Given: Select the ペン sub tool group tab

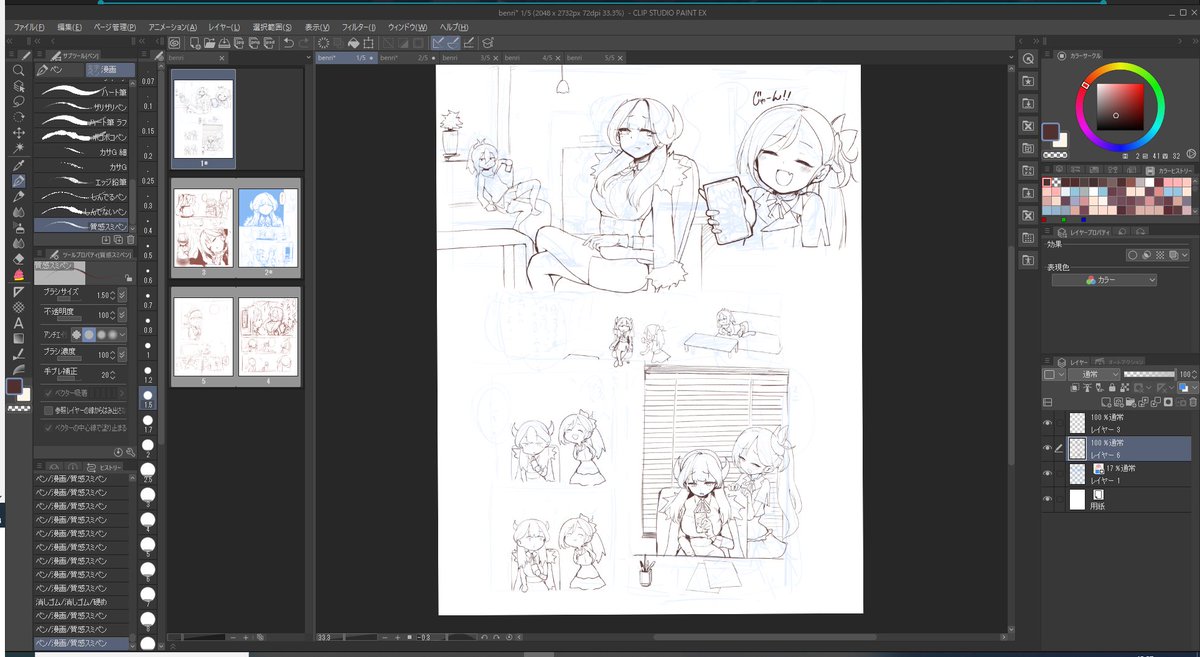Looking at the screenshot, I should 58,70.
